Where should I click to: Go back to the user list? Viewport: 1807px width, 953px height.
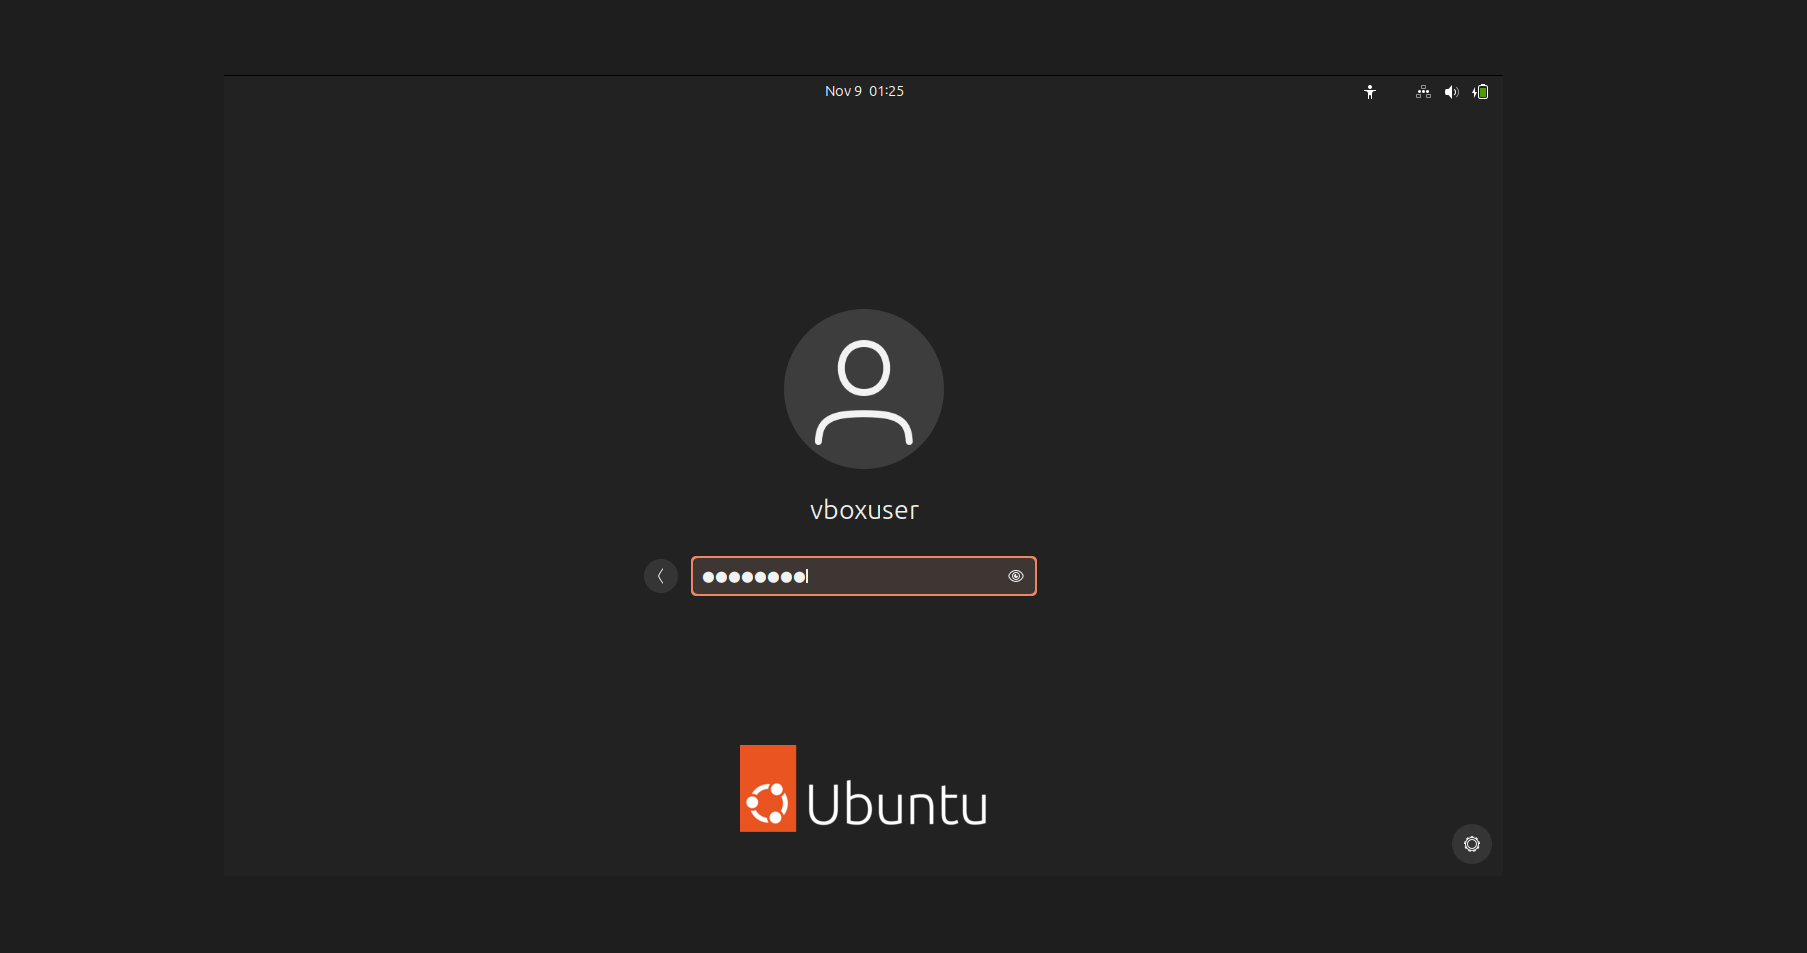pos(661,576)
